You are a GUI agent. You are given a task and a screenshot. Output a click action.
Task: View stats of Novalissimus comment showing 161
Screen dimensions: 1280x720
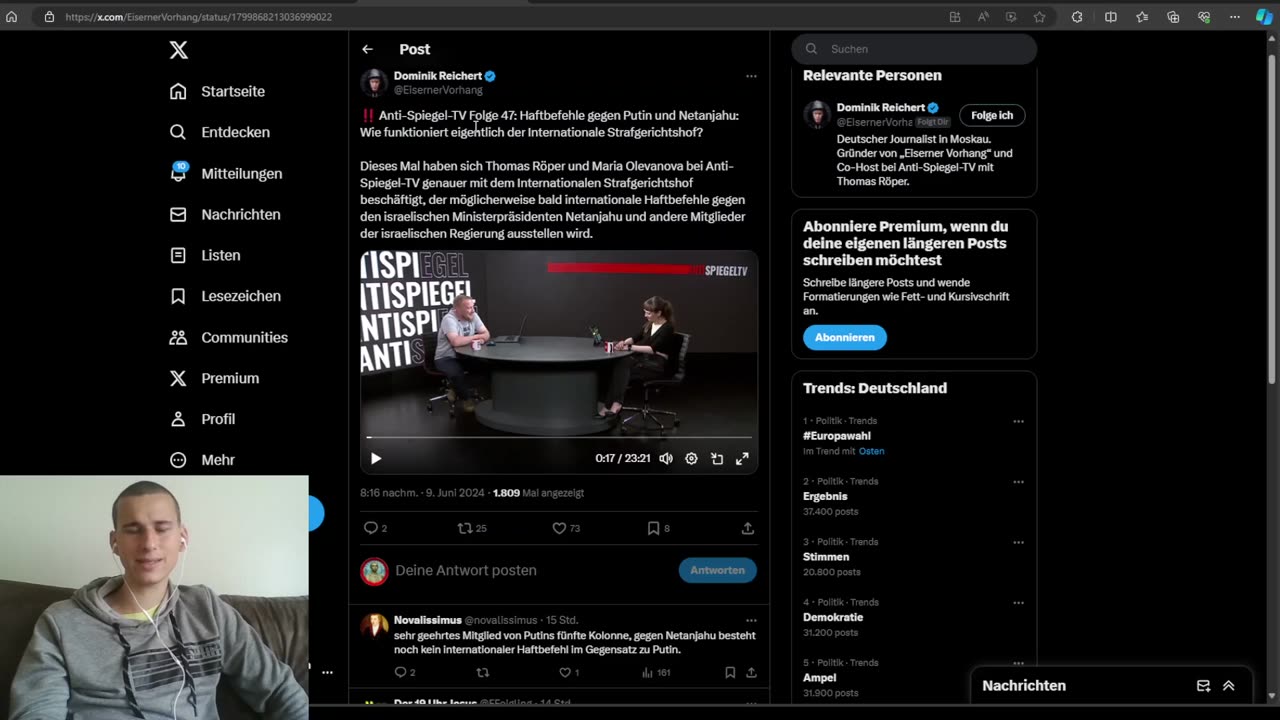[x=654, y=673]
